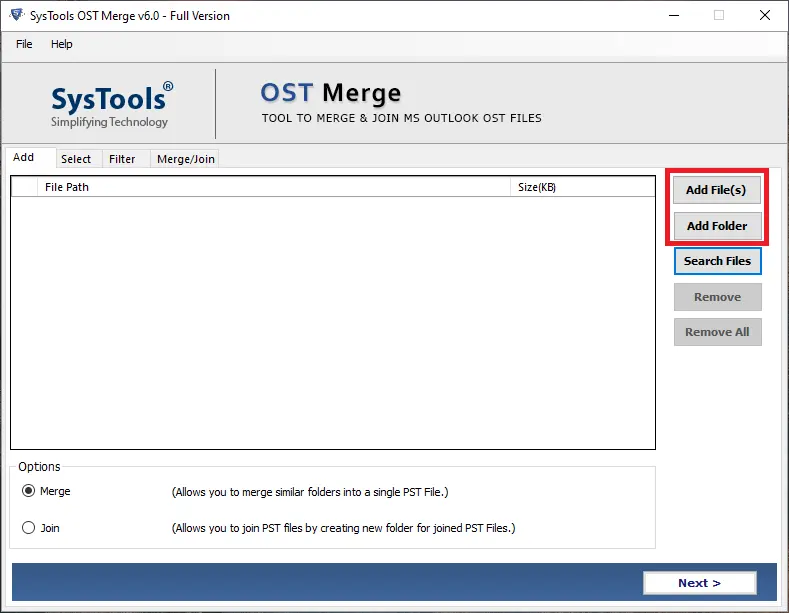The width and height of the screenshot is (789, 613).
Task: Click the 'OST Merge' banner heading
Action: point(331,93)
